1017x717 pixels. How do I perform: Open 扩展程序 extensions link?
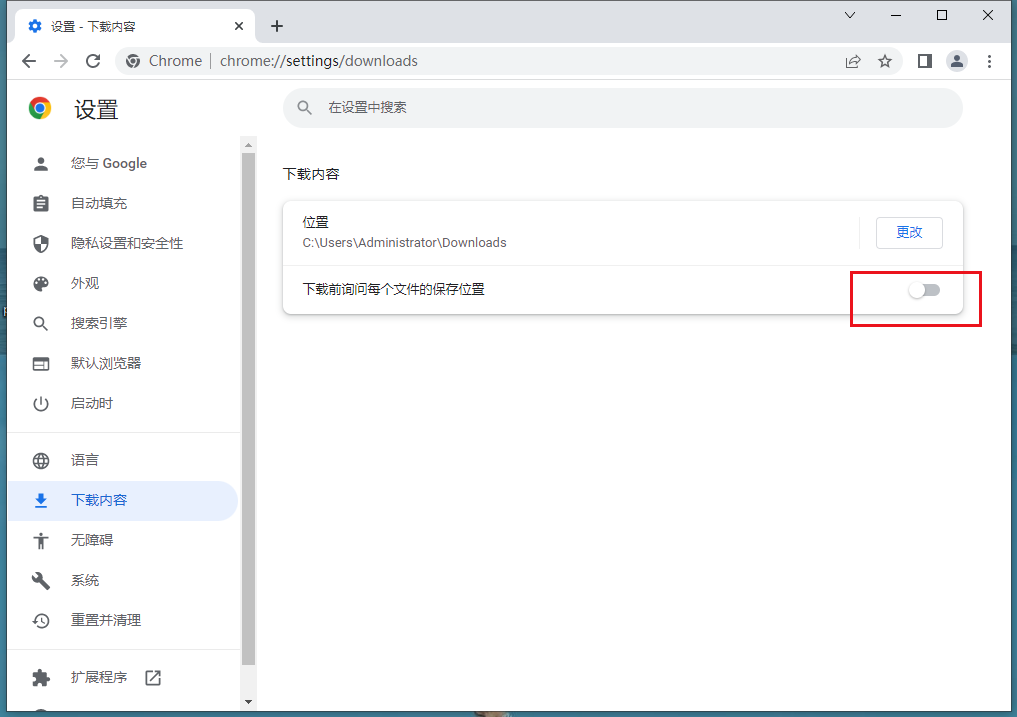(x=123, y=677)
